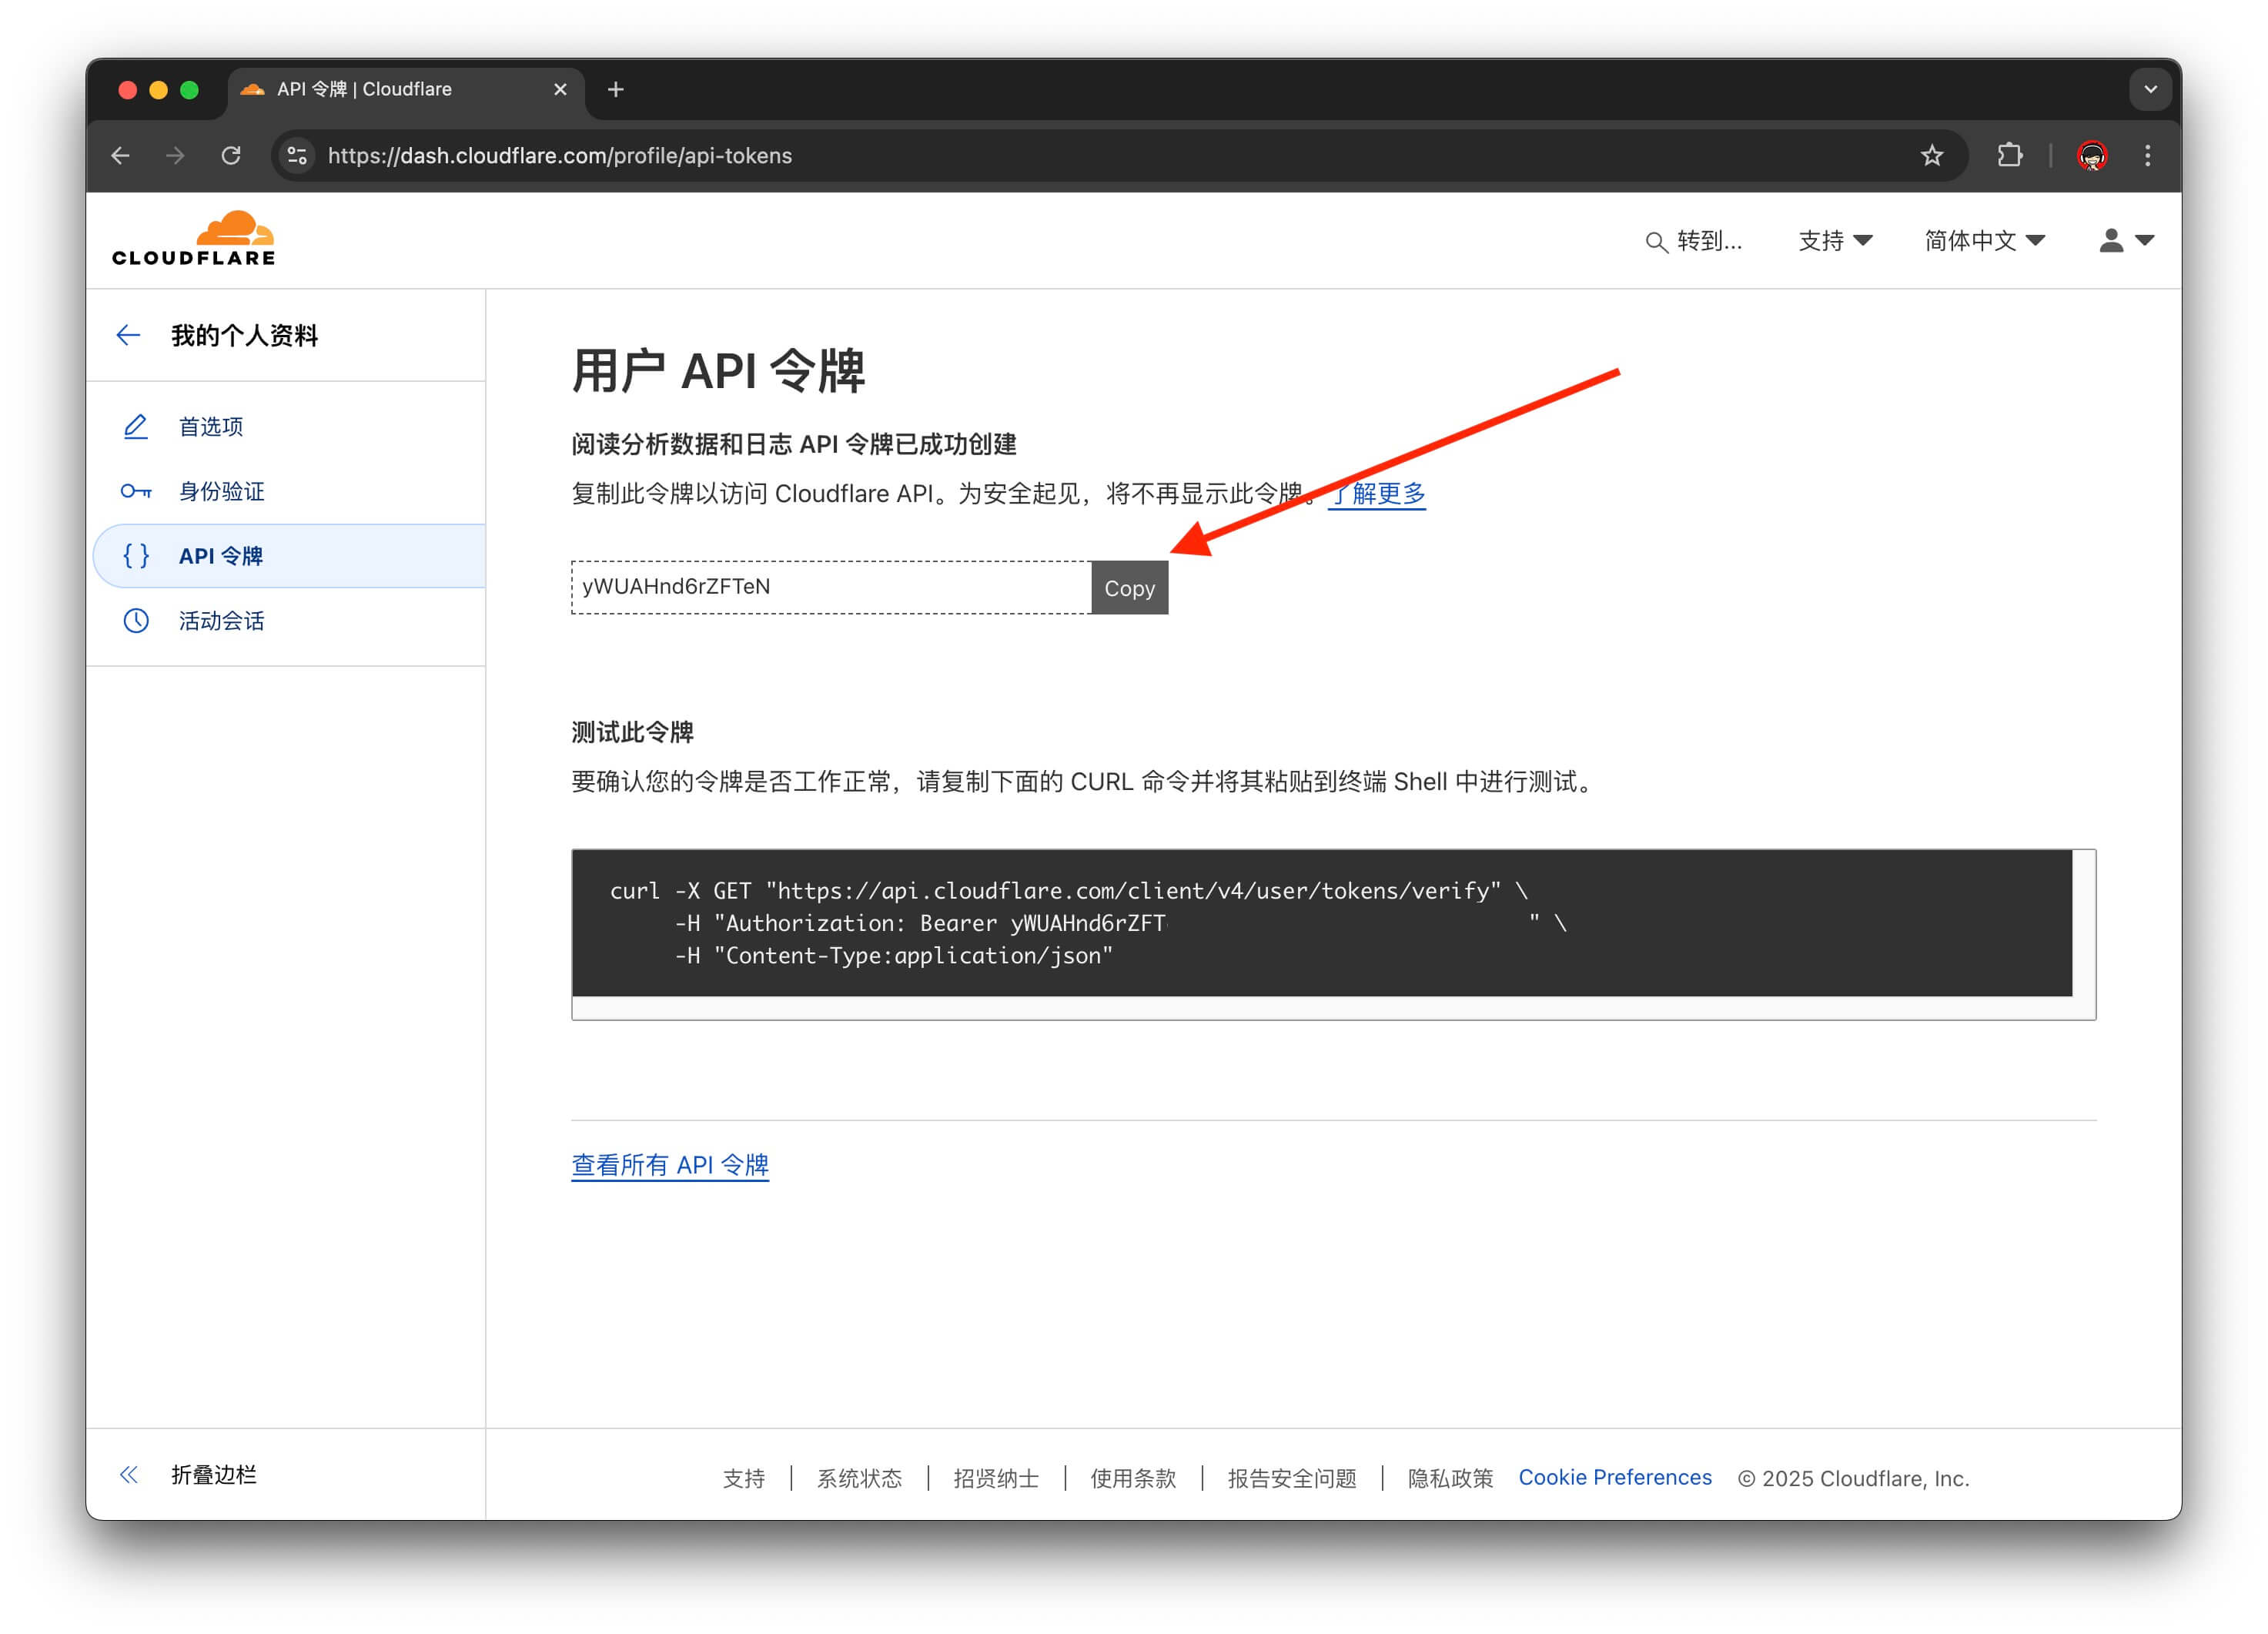
Task: Click the curl command code block
Action: [1321, 923]
